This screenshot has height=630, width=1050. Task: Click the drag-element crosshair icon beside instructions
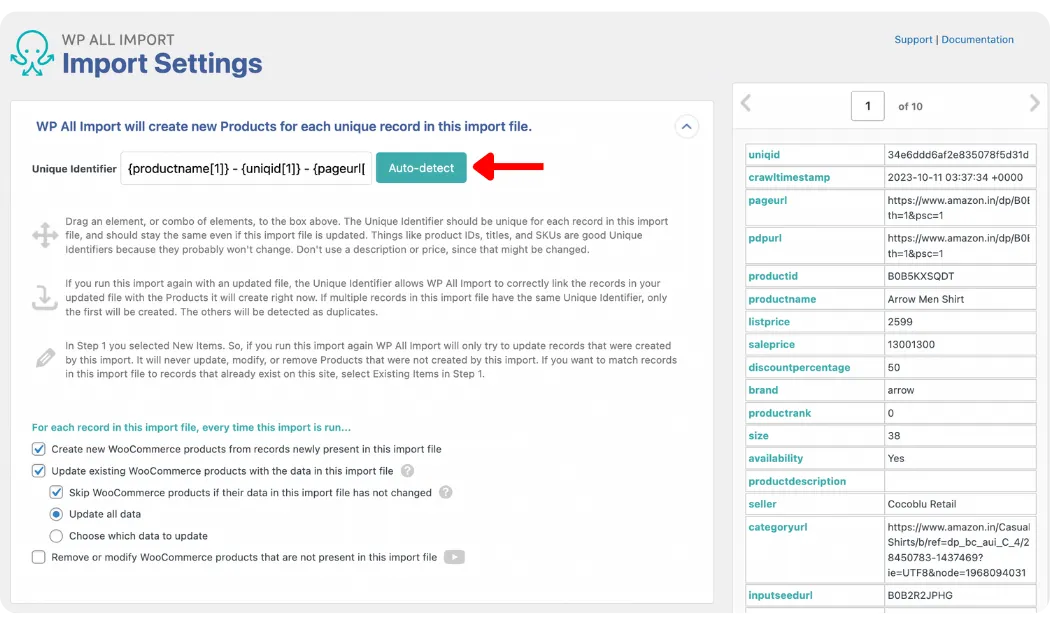pyautogui.click(x=44, y=234)
